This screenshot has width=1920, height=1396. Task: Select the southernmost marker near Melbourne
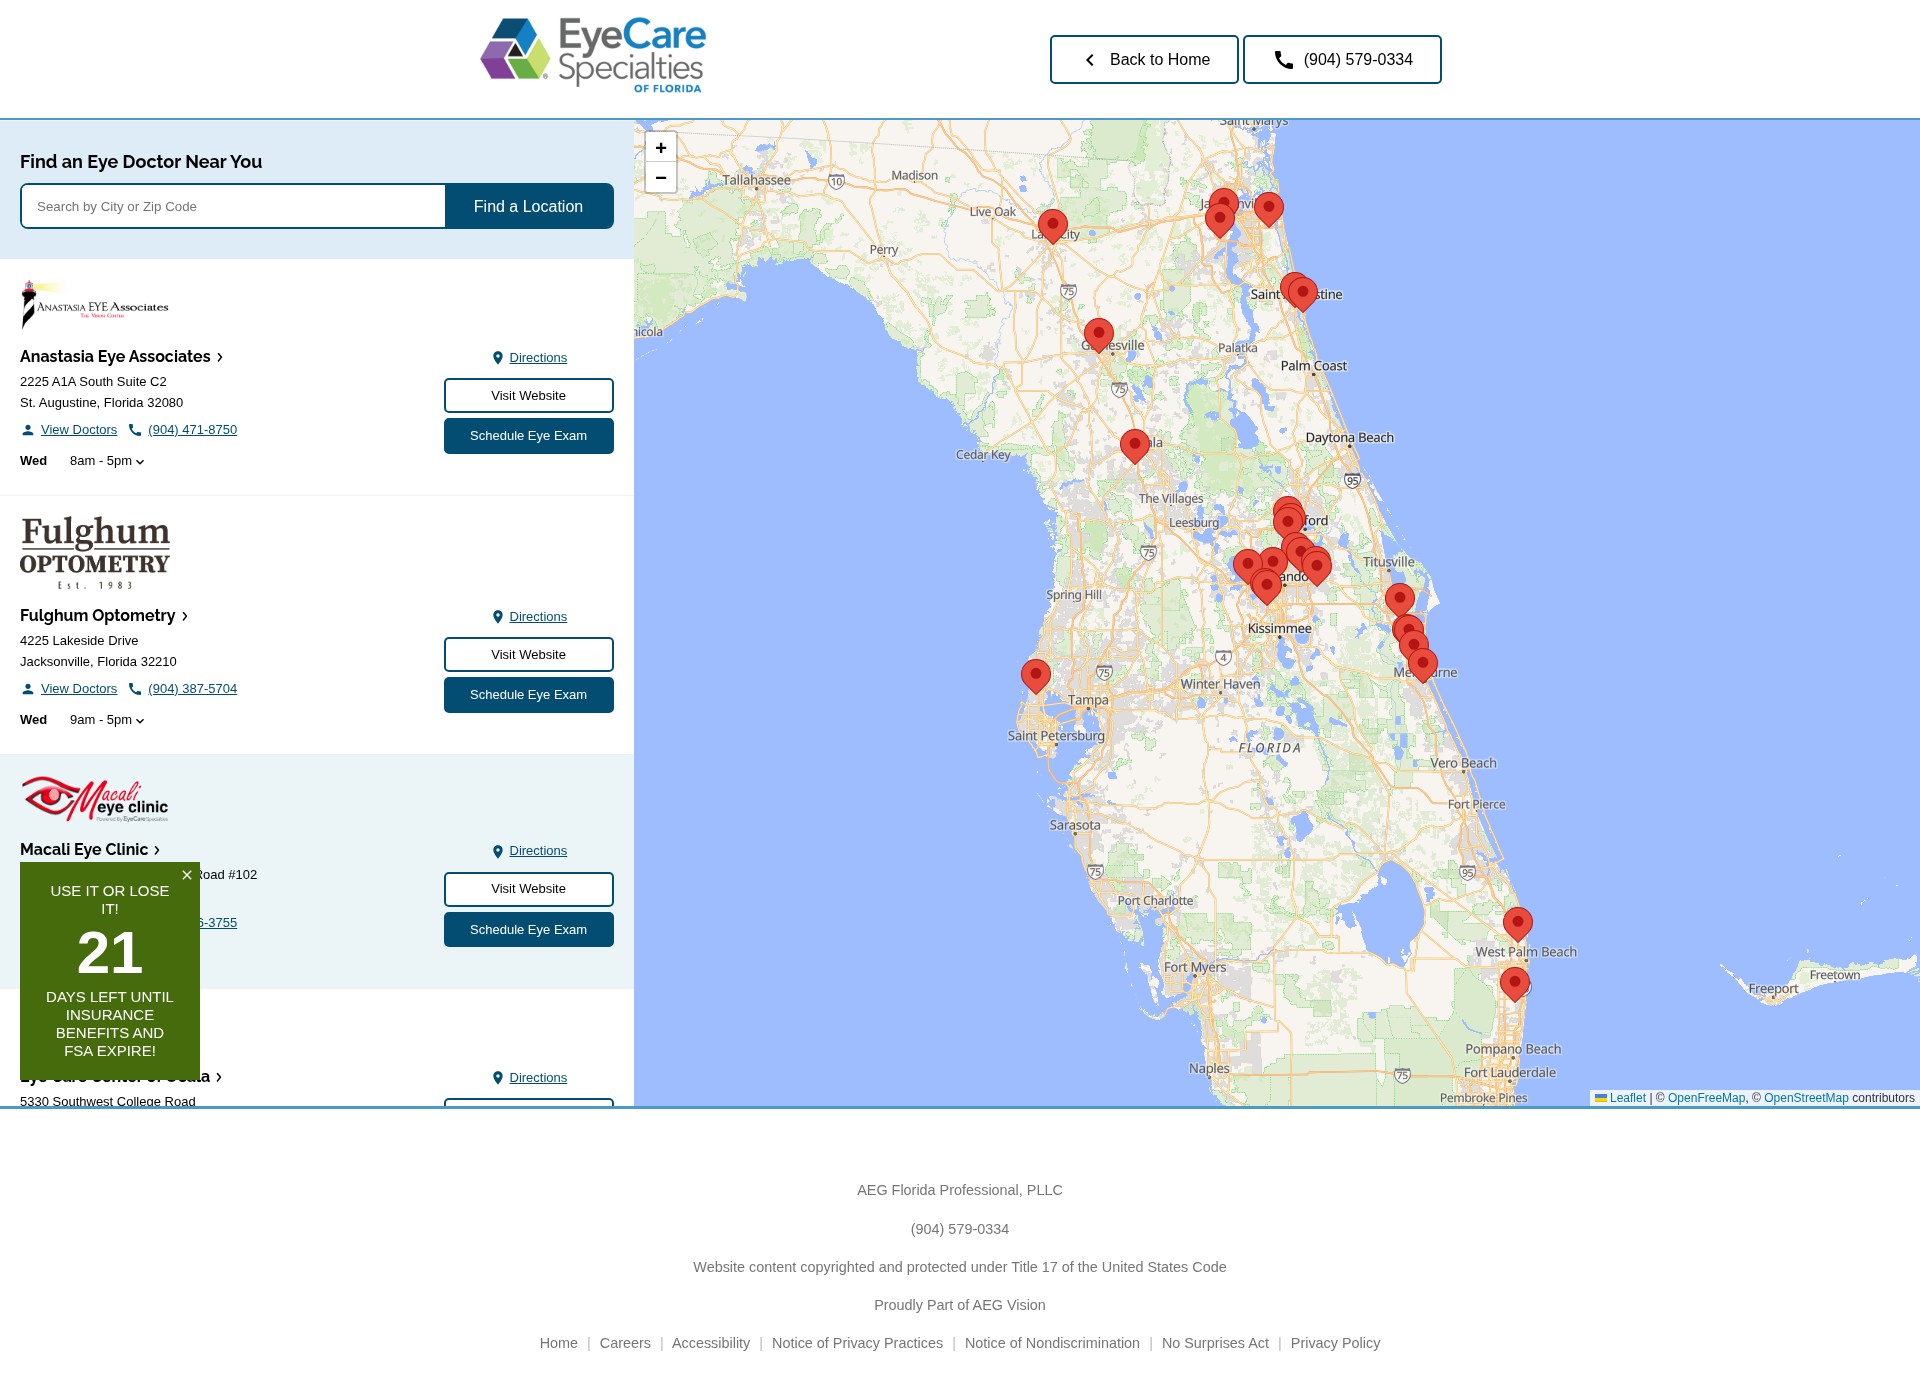click(x=1422, y=665)
